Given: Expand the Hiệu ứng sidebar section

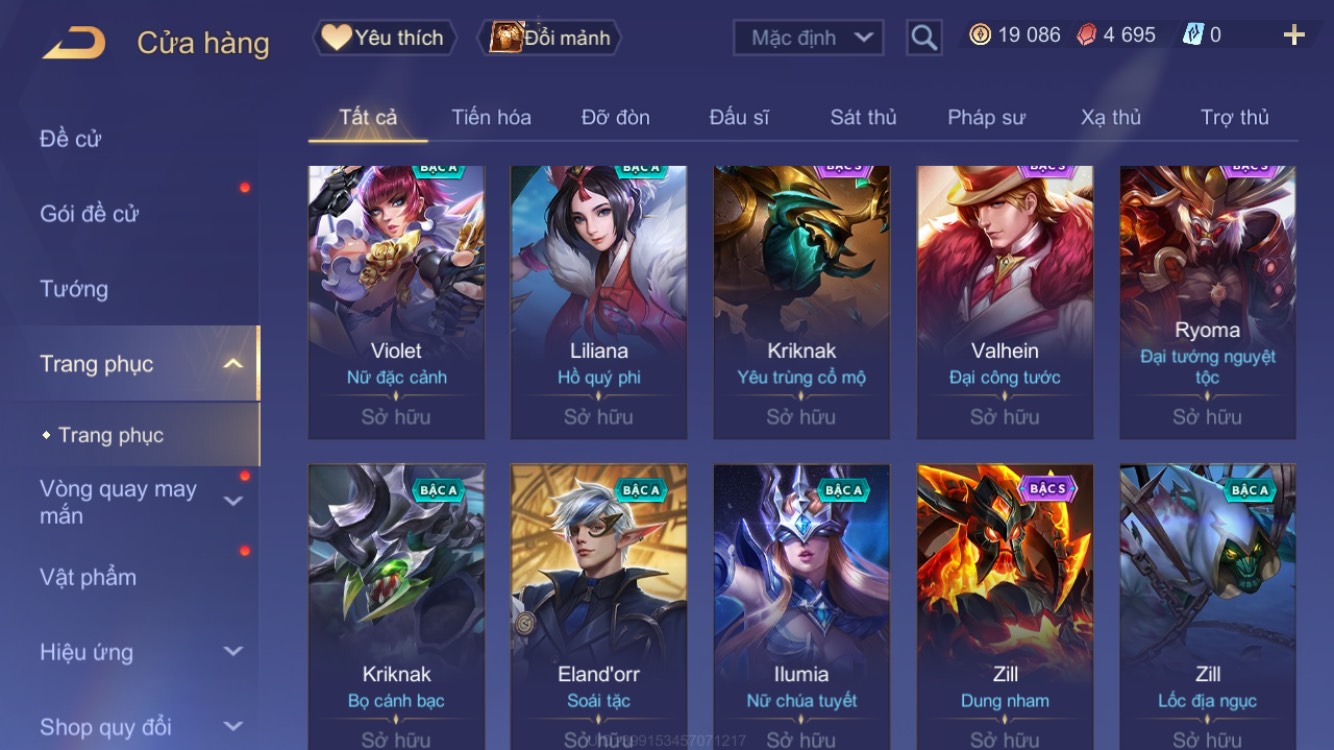Looking at the screenshot, I should tap(233, 652).
